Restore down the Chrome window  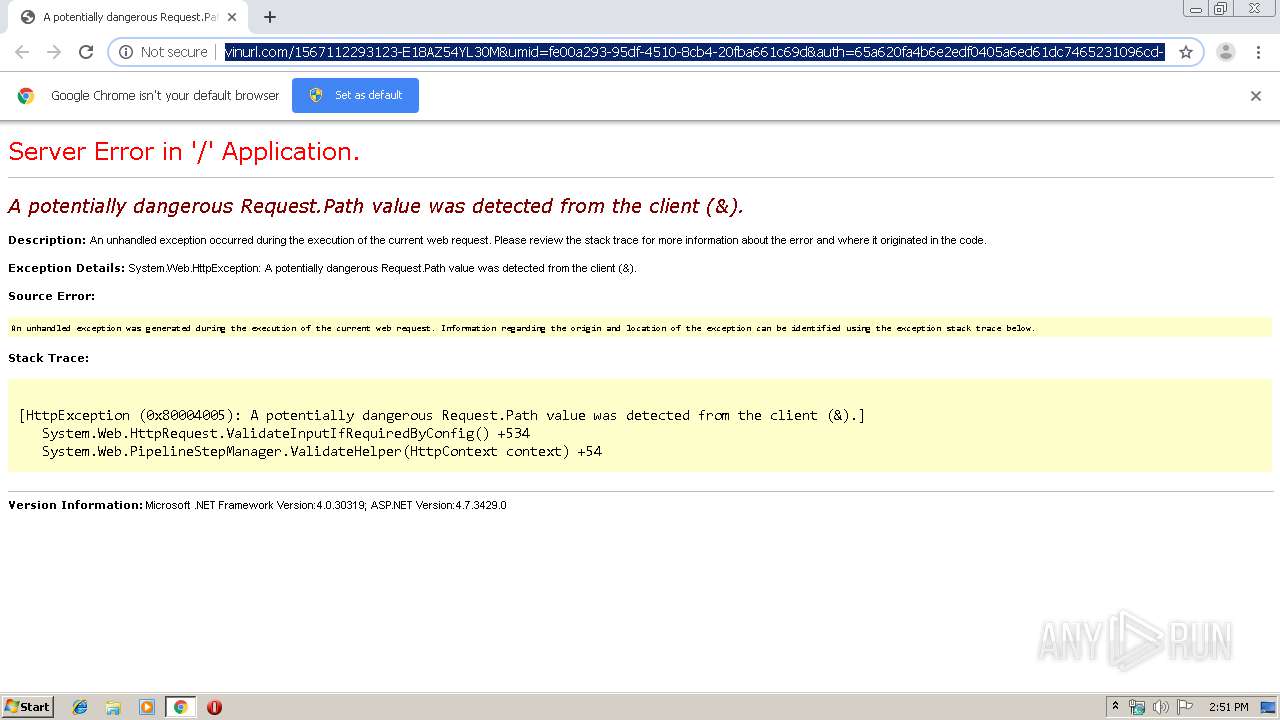[x=1221, y=8]
